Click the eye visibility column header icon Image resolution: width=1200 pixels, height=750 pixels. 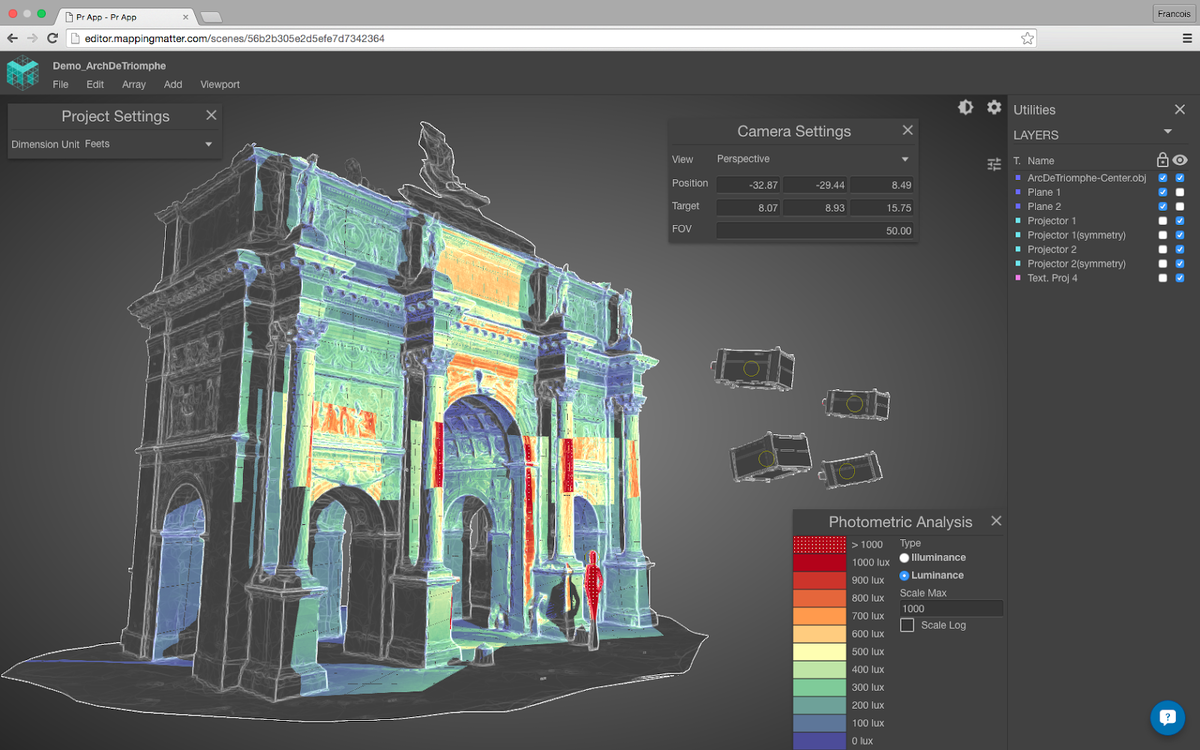[x=1180, y=160]
